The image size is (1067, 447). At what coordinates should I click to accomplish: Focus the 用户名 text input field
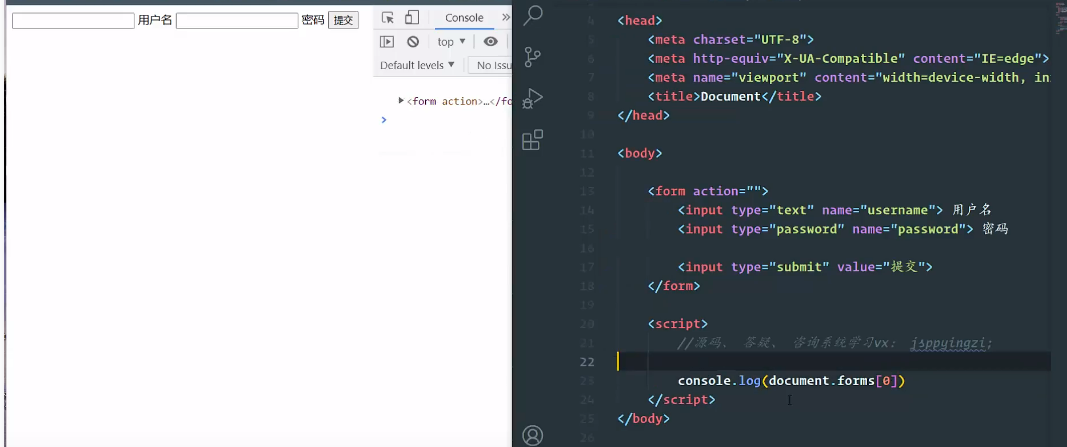tap(73, 21)
